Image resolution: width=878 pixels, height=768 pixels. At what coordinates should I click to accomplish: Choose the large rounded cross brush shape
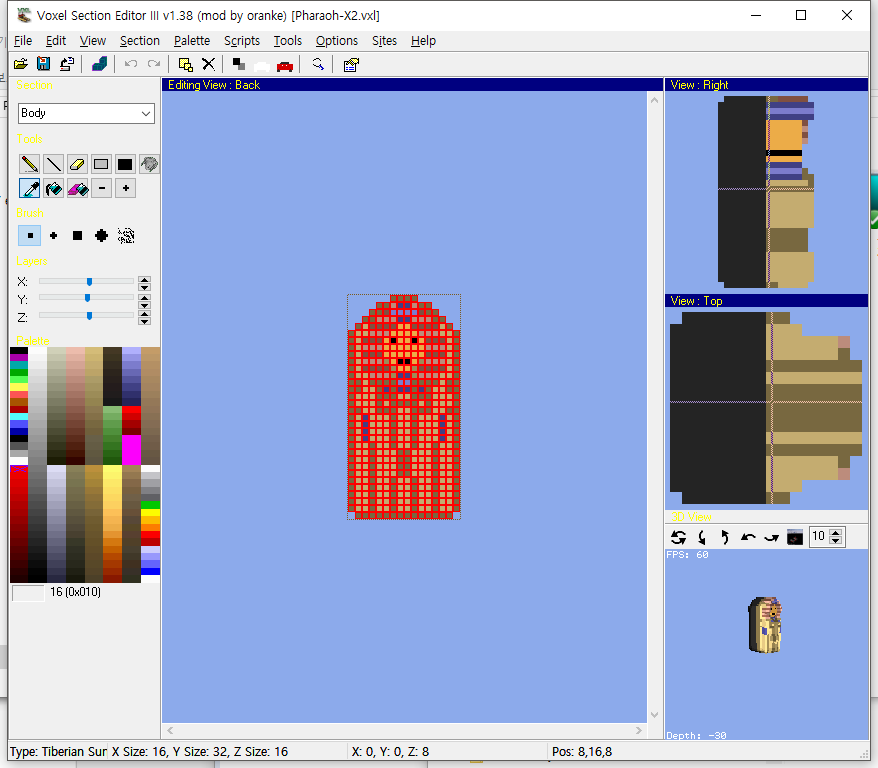tap(101, 236)
